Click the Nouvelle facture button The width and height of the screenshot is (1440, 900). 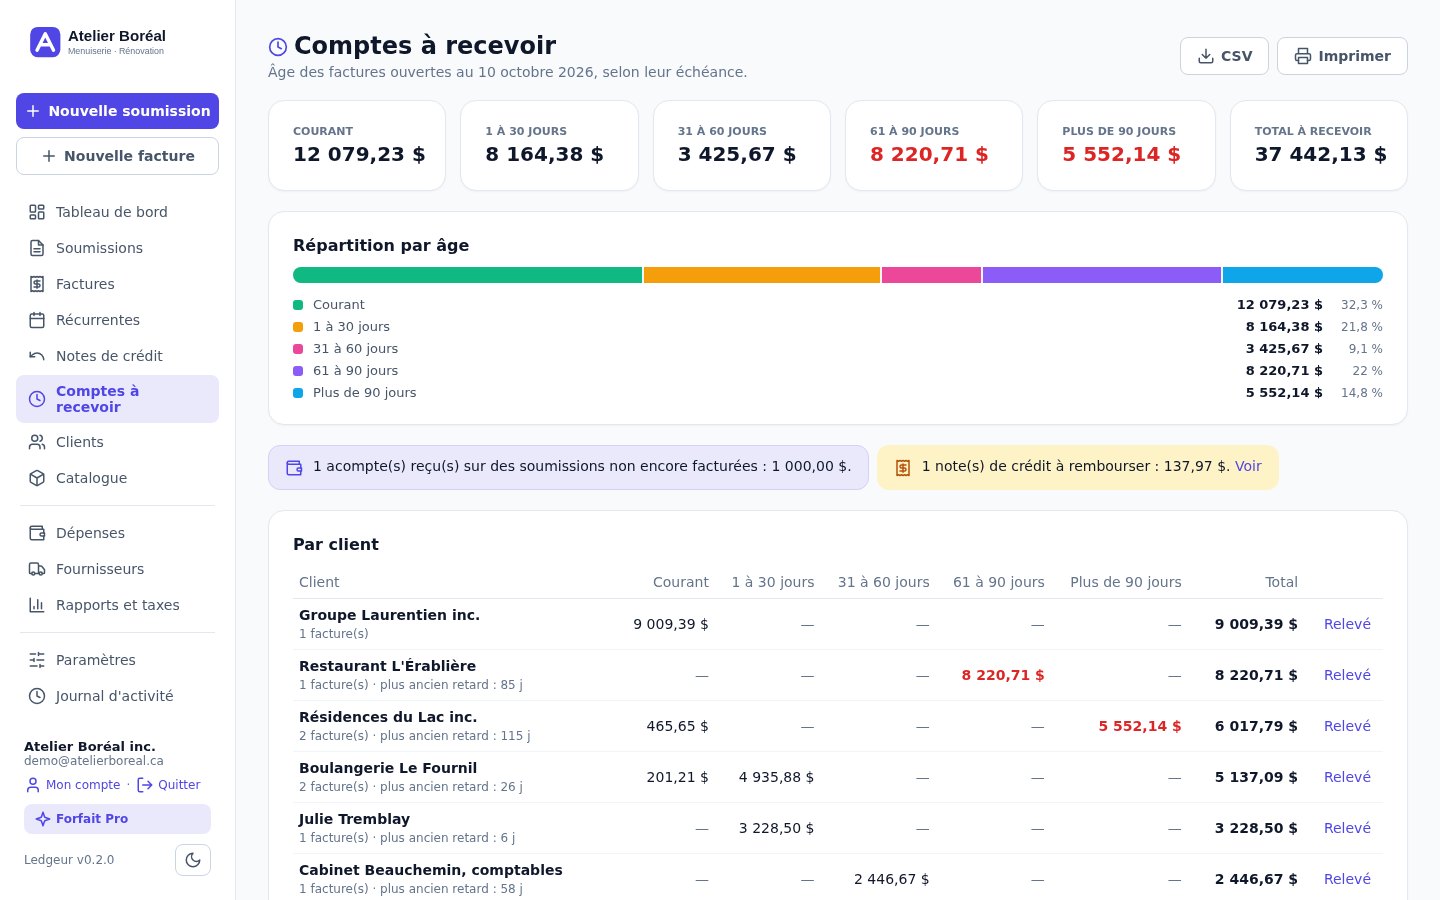pos(117,156)
